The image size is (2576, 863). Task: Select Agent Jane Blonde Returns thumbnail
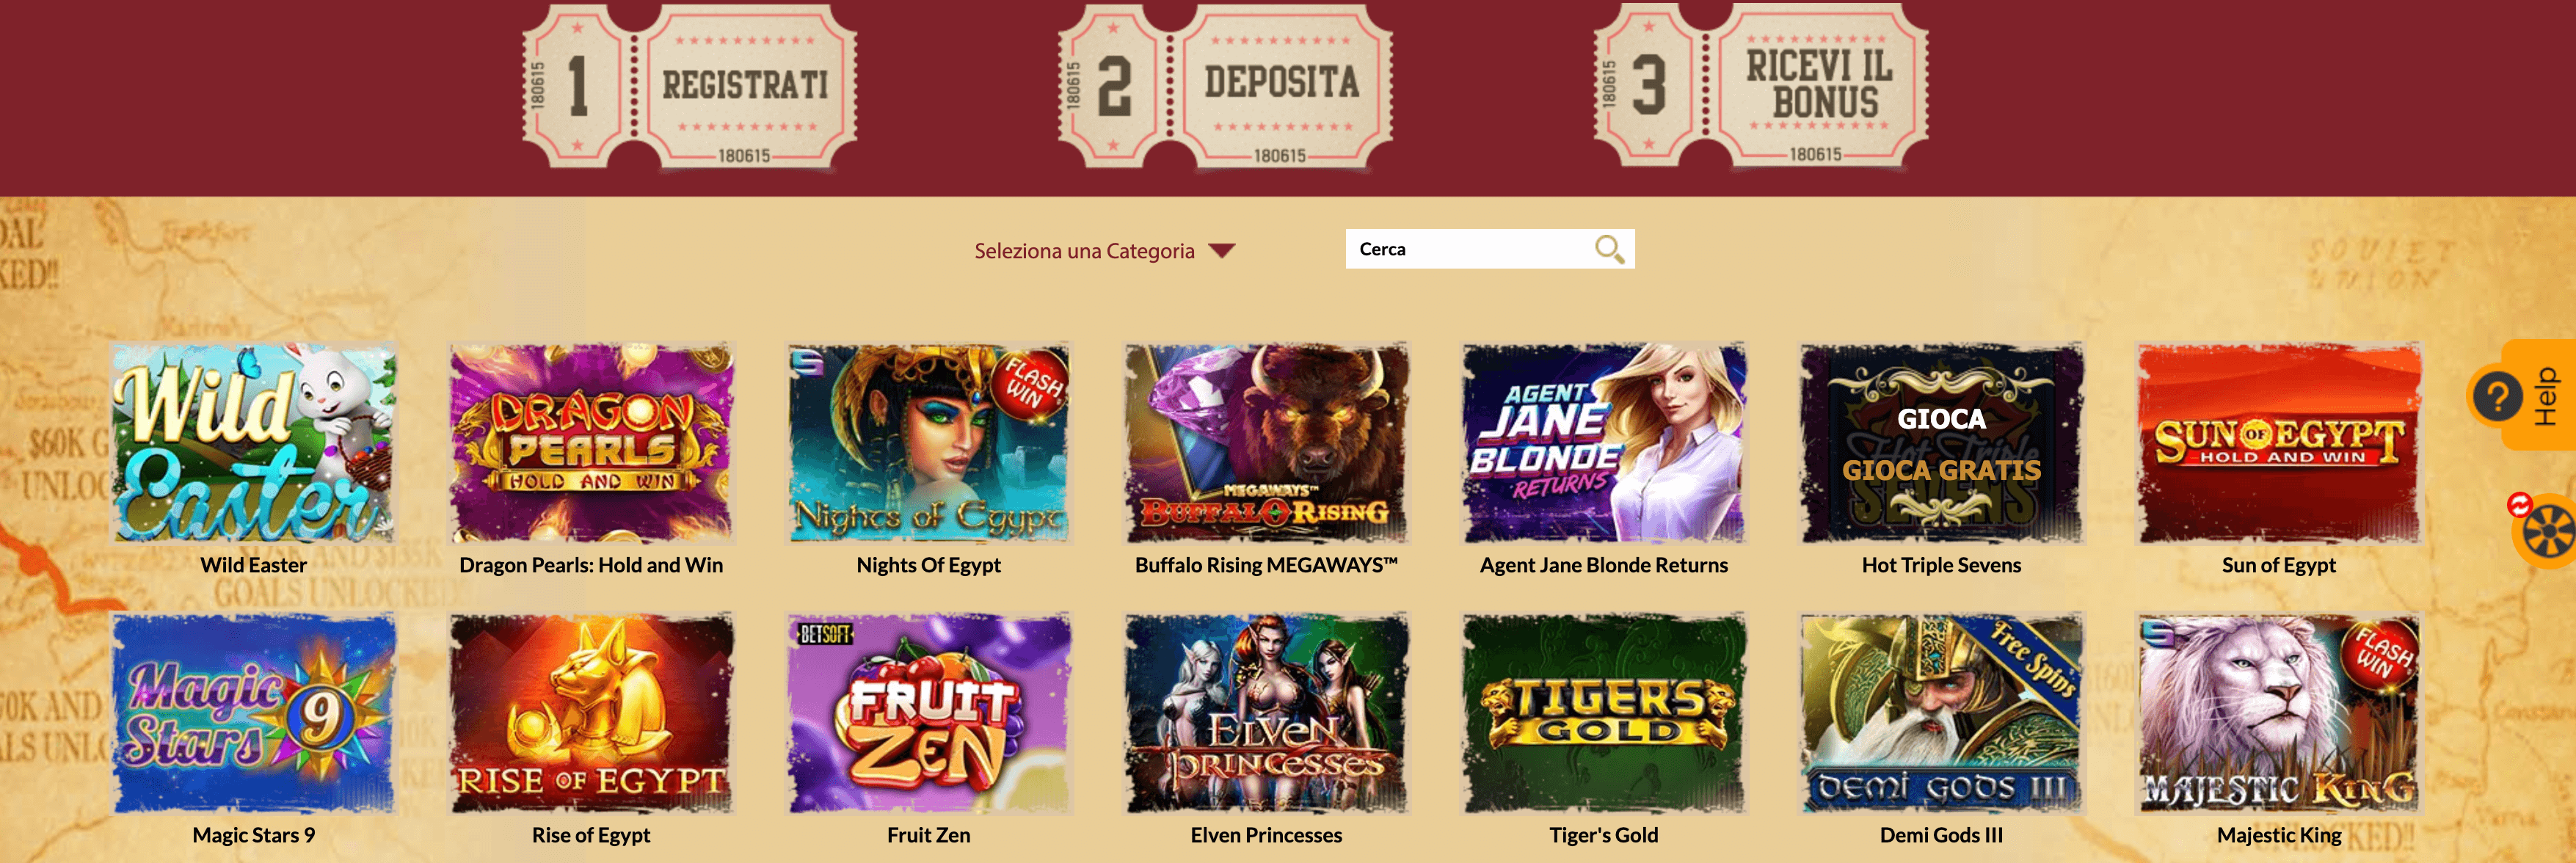(x=1604, y=443)
